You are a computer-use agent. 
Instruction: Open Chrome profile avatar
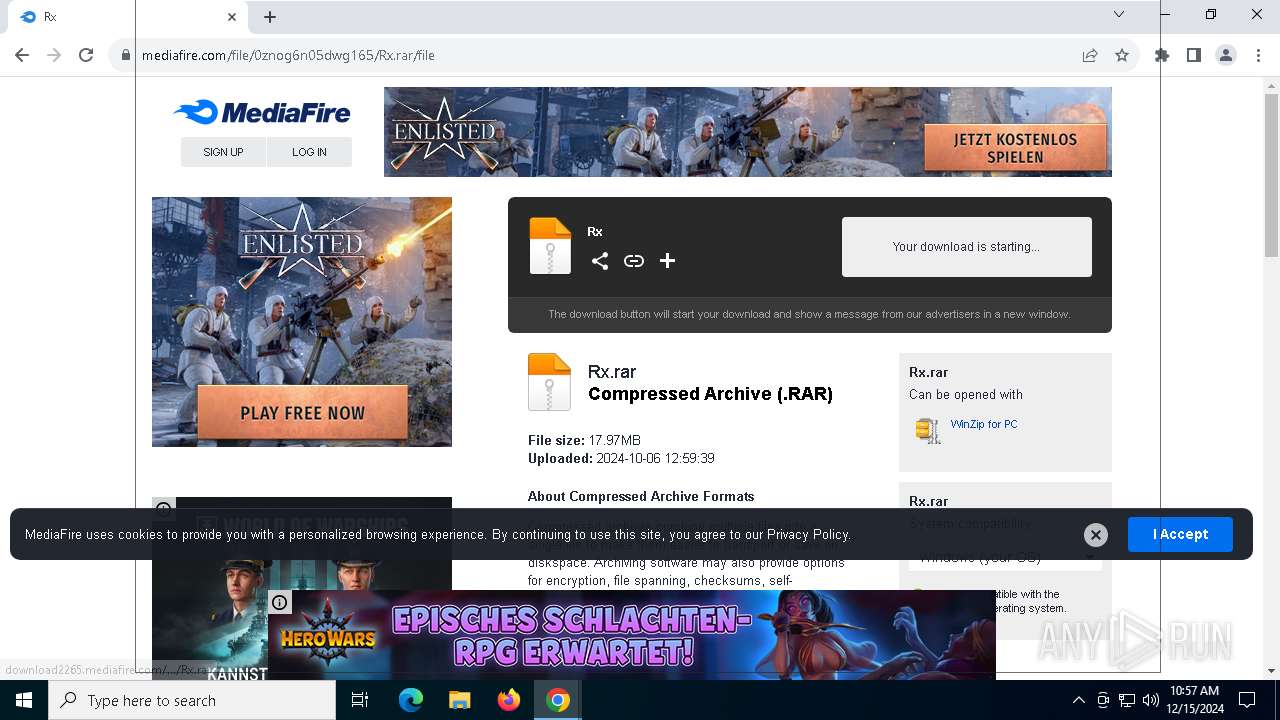point(1226,55)
